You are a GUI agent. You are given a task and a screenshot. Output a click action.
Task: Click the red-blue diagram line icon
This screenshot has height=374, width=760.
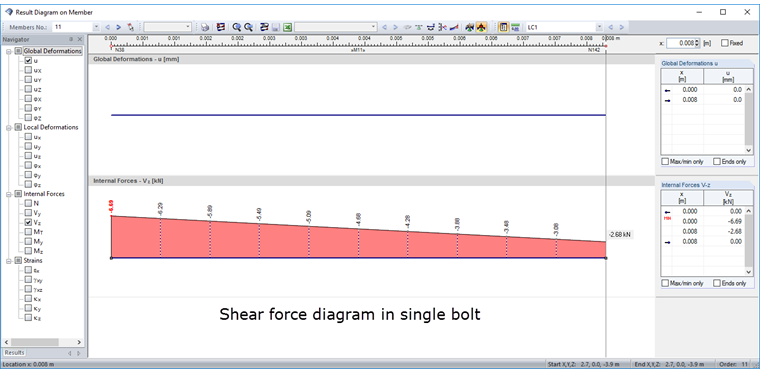click(x=454, y=27)
